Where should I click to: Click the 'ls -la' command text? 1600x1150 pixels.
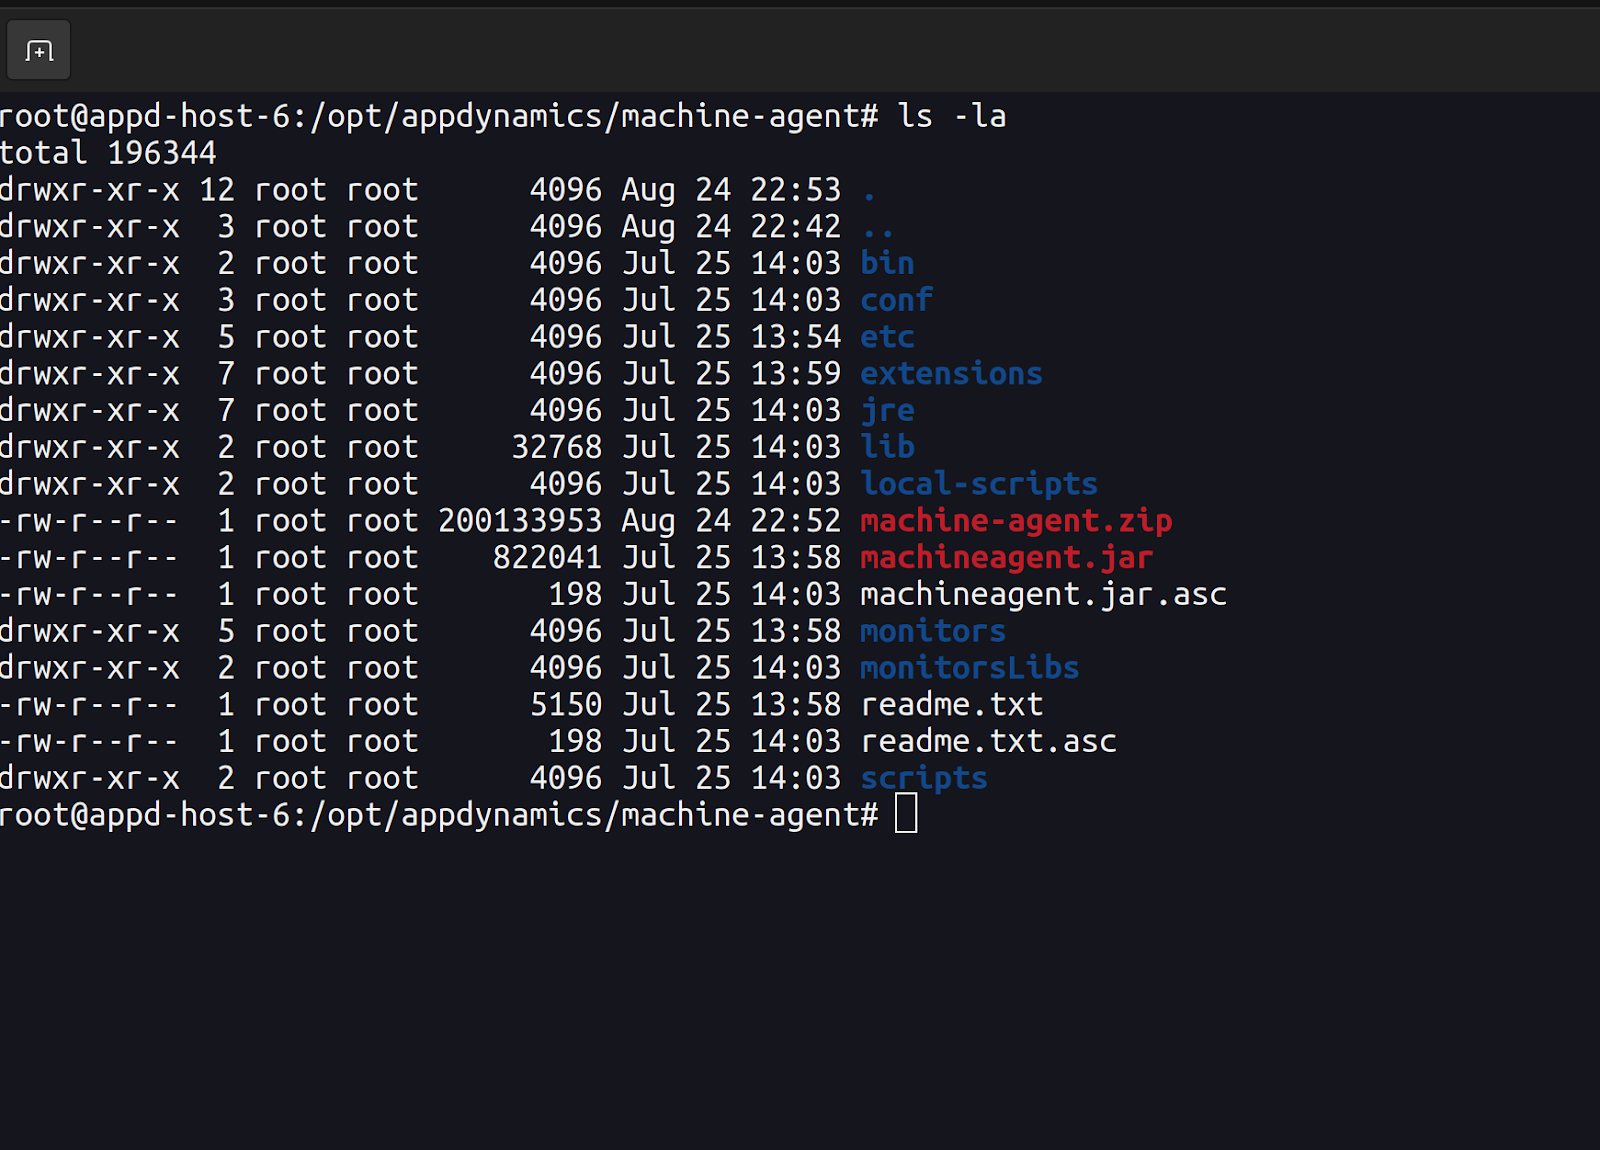(x=951, y=116)
